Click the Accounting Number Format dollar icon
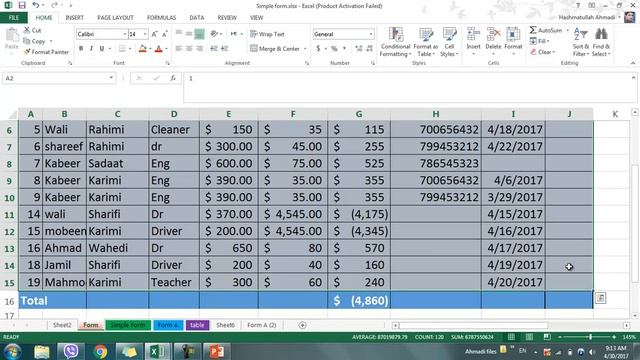This screenshot has height=360, width=640. point(318,49)
